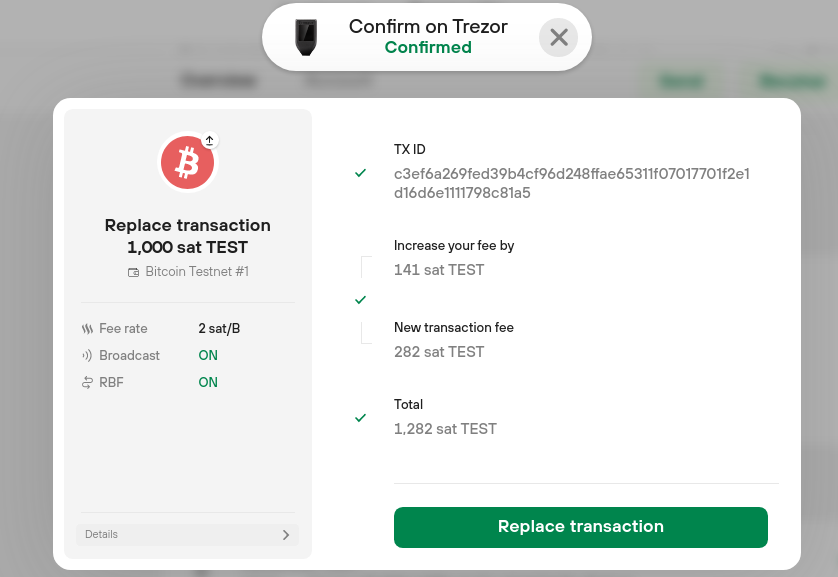
Task: Disable the RBF option
Action: (x=207, y=382)
